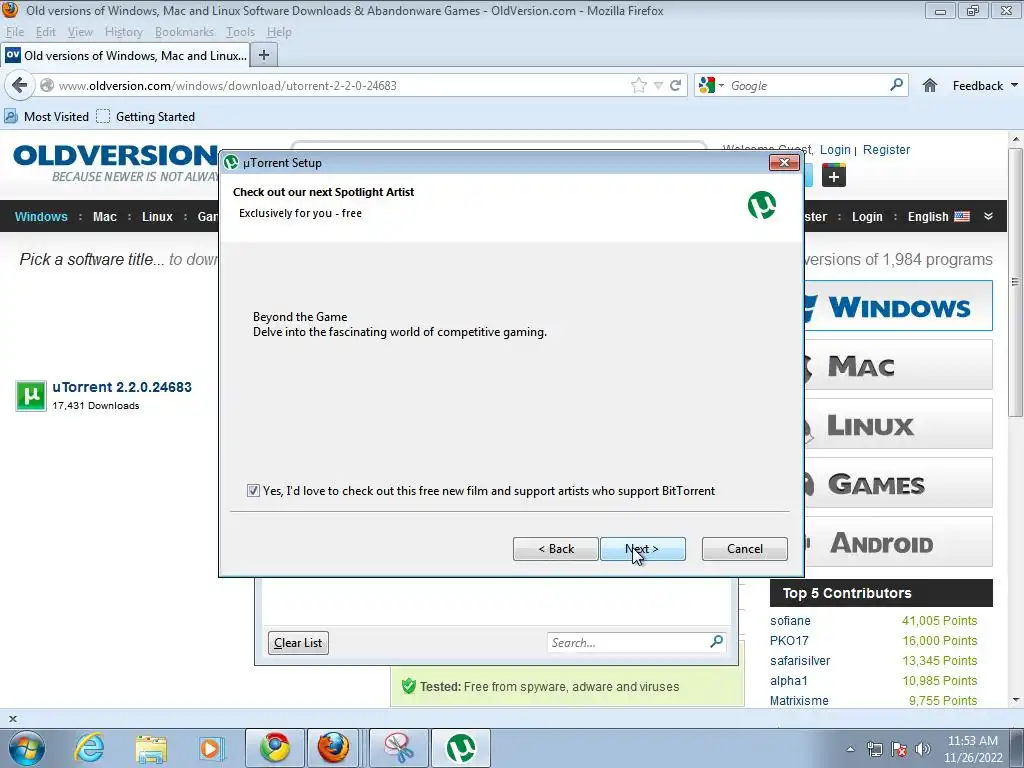Screen dimensions: 1024x768
Task: Open the Help menu in Firefox
Action: pyautogui.click(x=279, y=32)
